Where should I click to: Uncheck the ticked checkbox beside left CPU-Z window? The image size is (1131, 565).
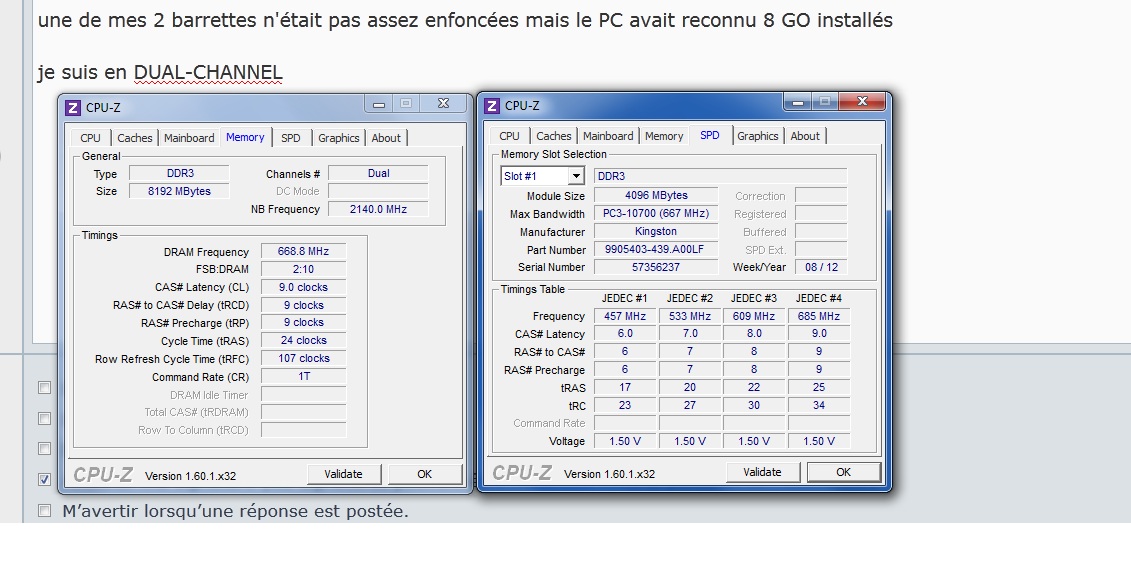[x=44, y=479]
